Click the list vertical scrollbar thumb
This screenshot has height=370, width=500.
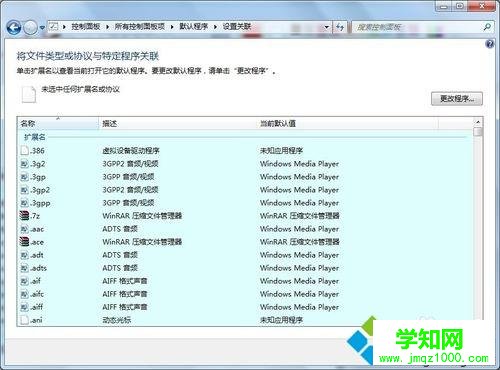478,131
